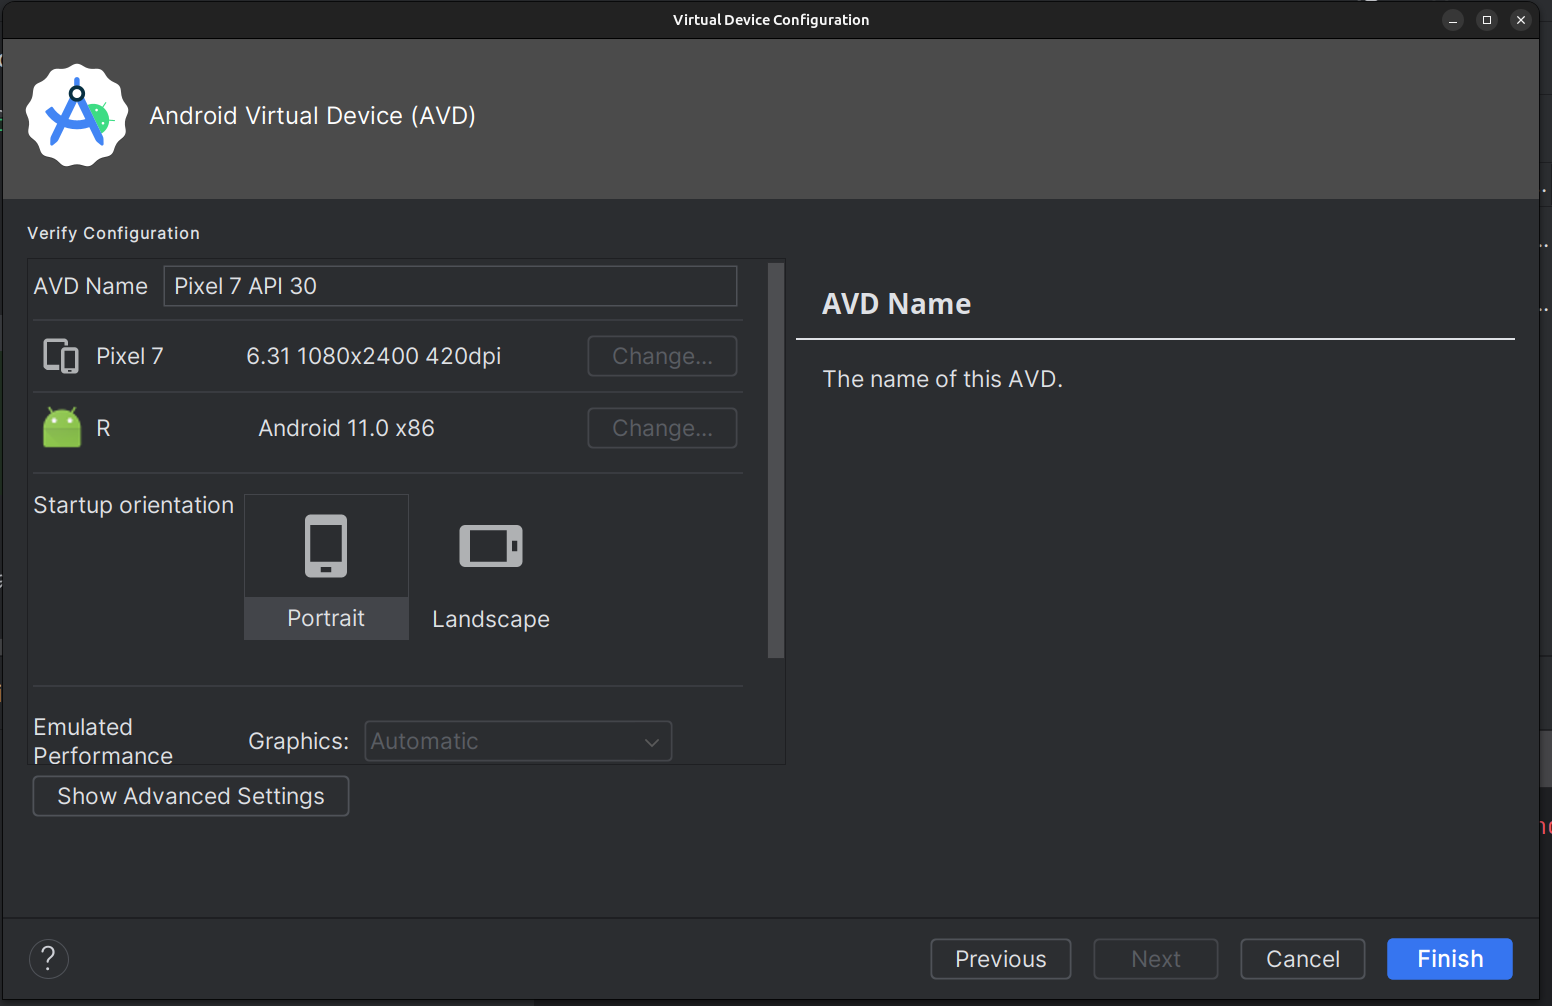Click the configuration panel vertical scrollbar
Screen dimensions: 1552x1006
click(x=776, y=460)
